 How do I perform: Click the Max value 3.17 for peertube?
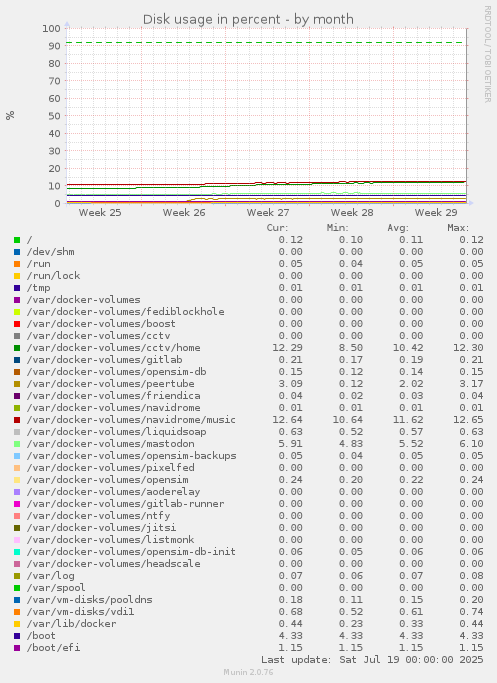pos(471,384)
